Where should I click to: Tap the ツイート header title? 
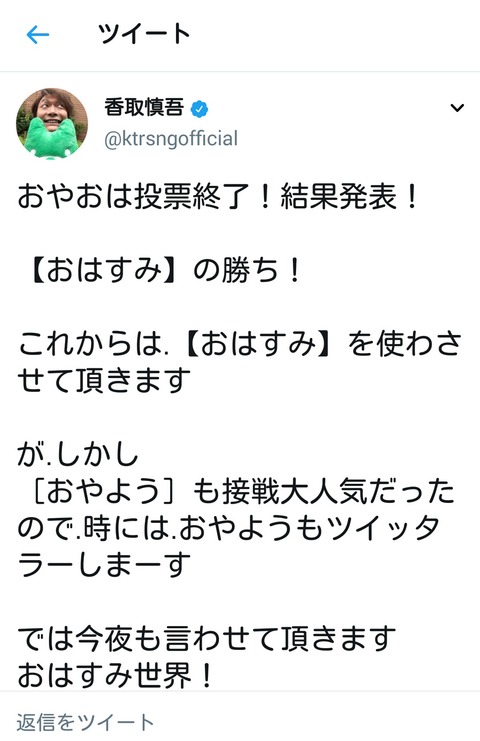144,34
